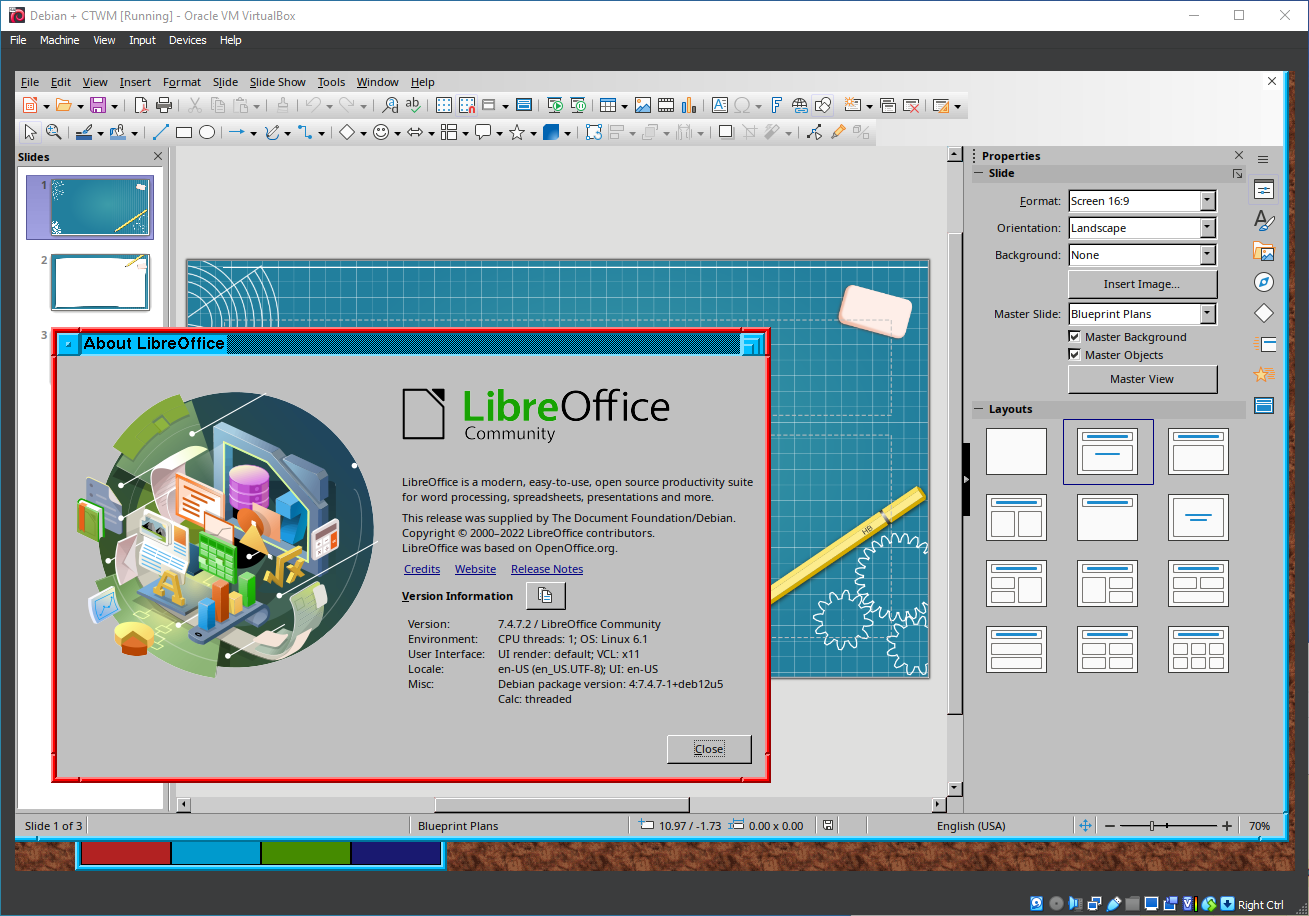Start presentation from first slide

tap(555, 105)
